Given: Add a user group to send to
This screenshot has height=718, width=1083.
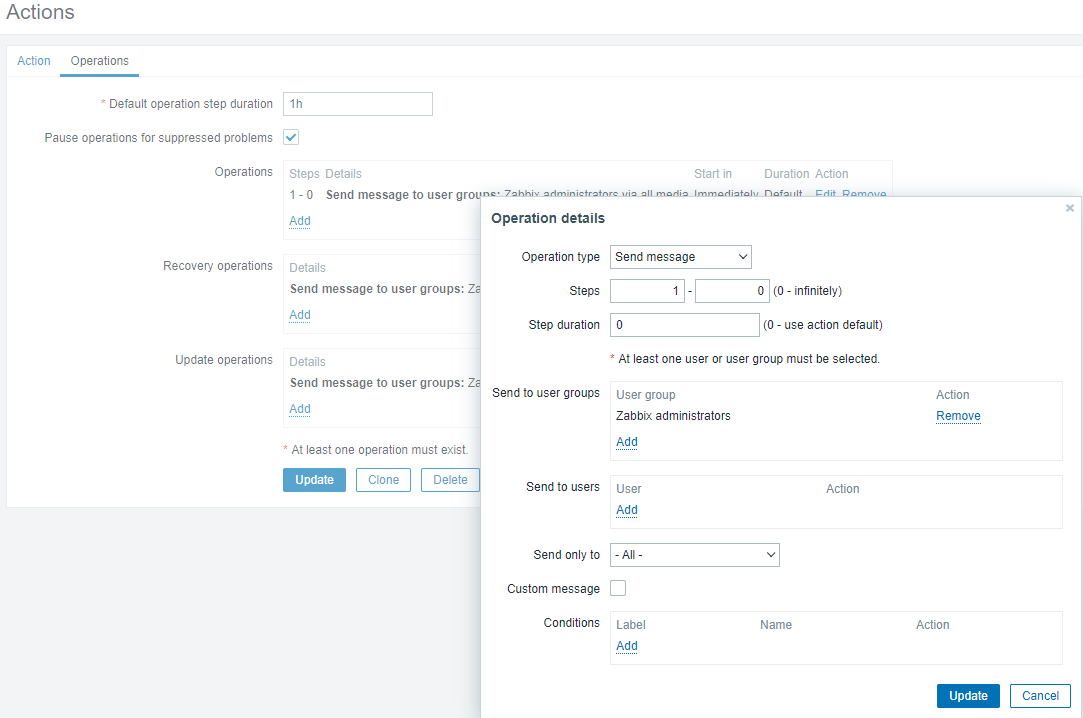Looking at the screenshot, I should coord(627,442).
